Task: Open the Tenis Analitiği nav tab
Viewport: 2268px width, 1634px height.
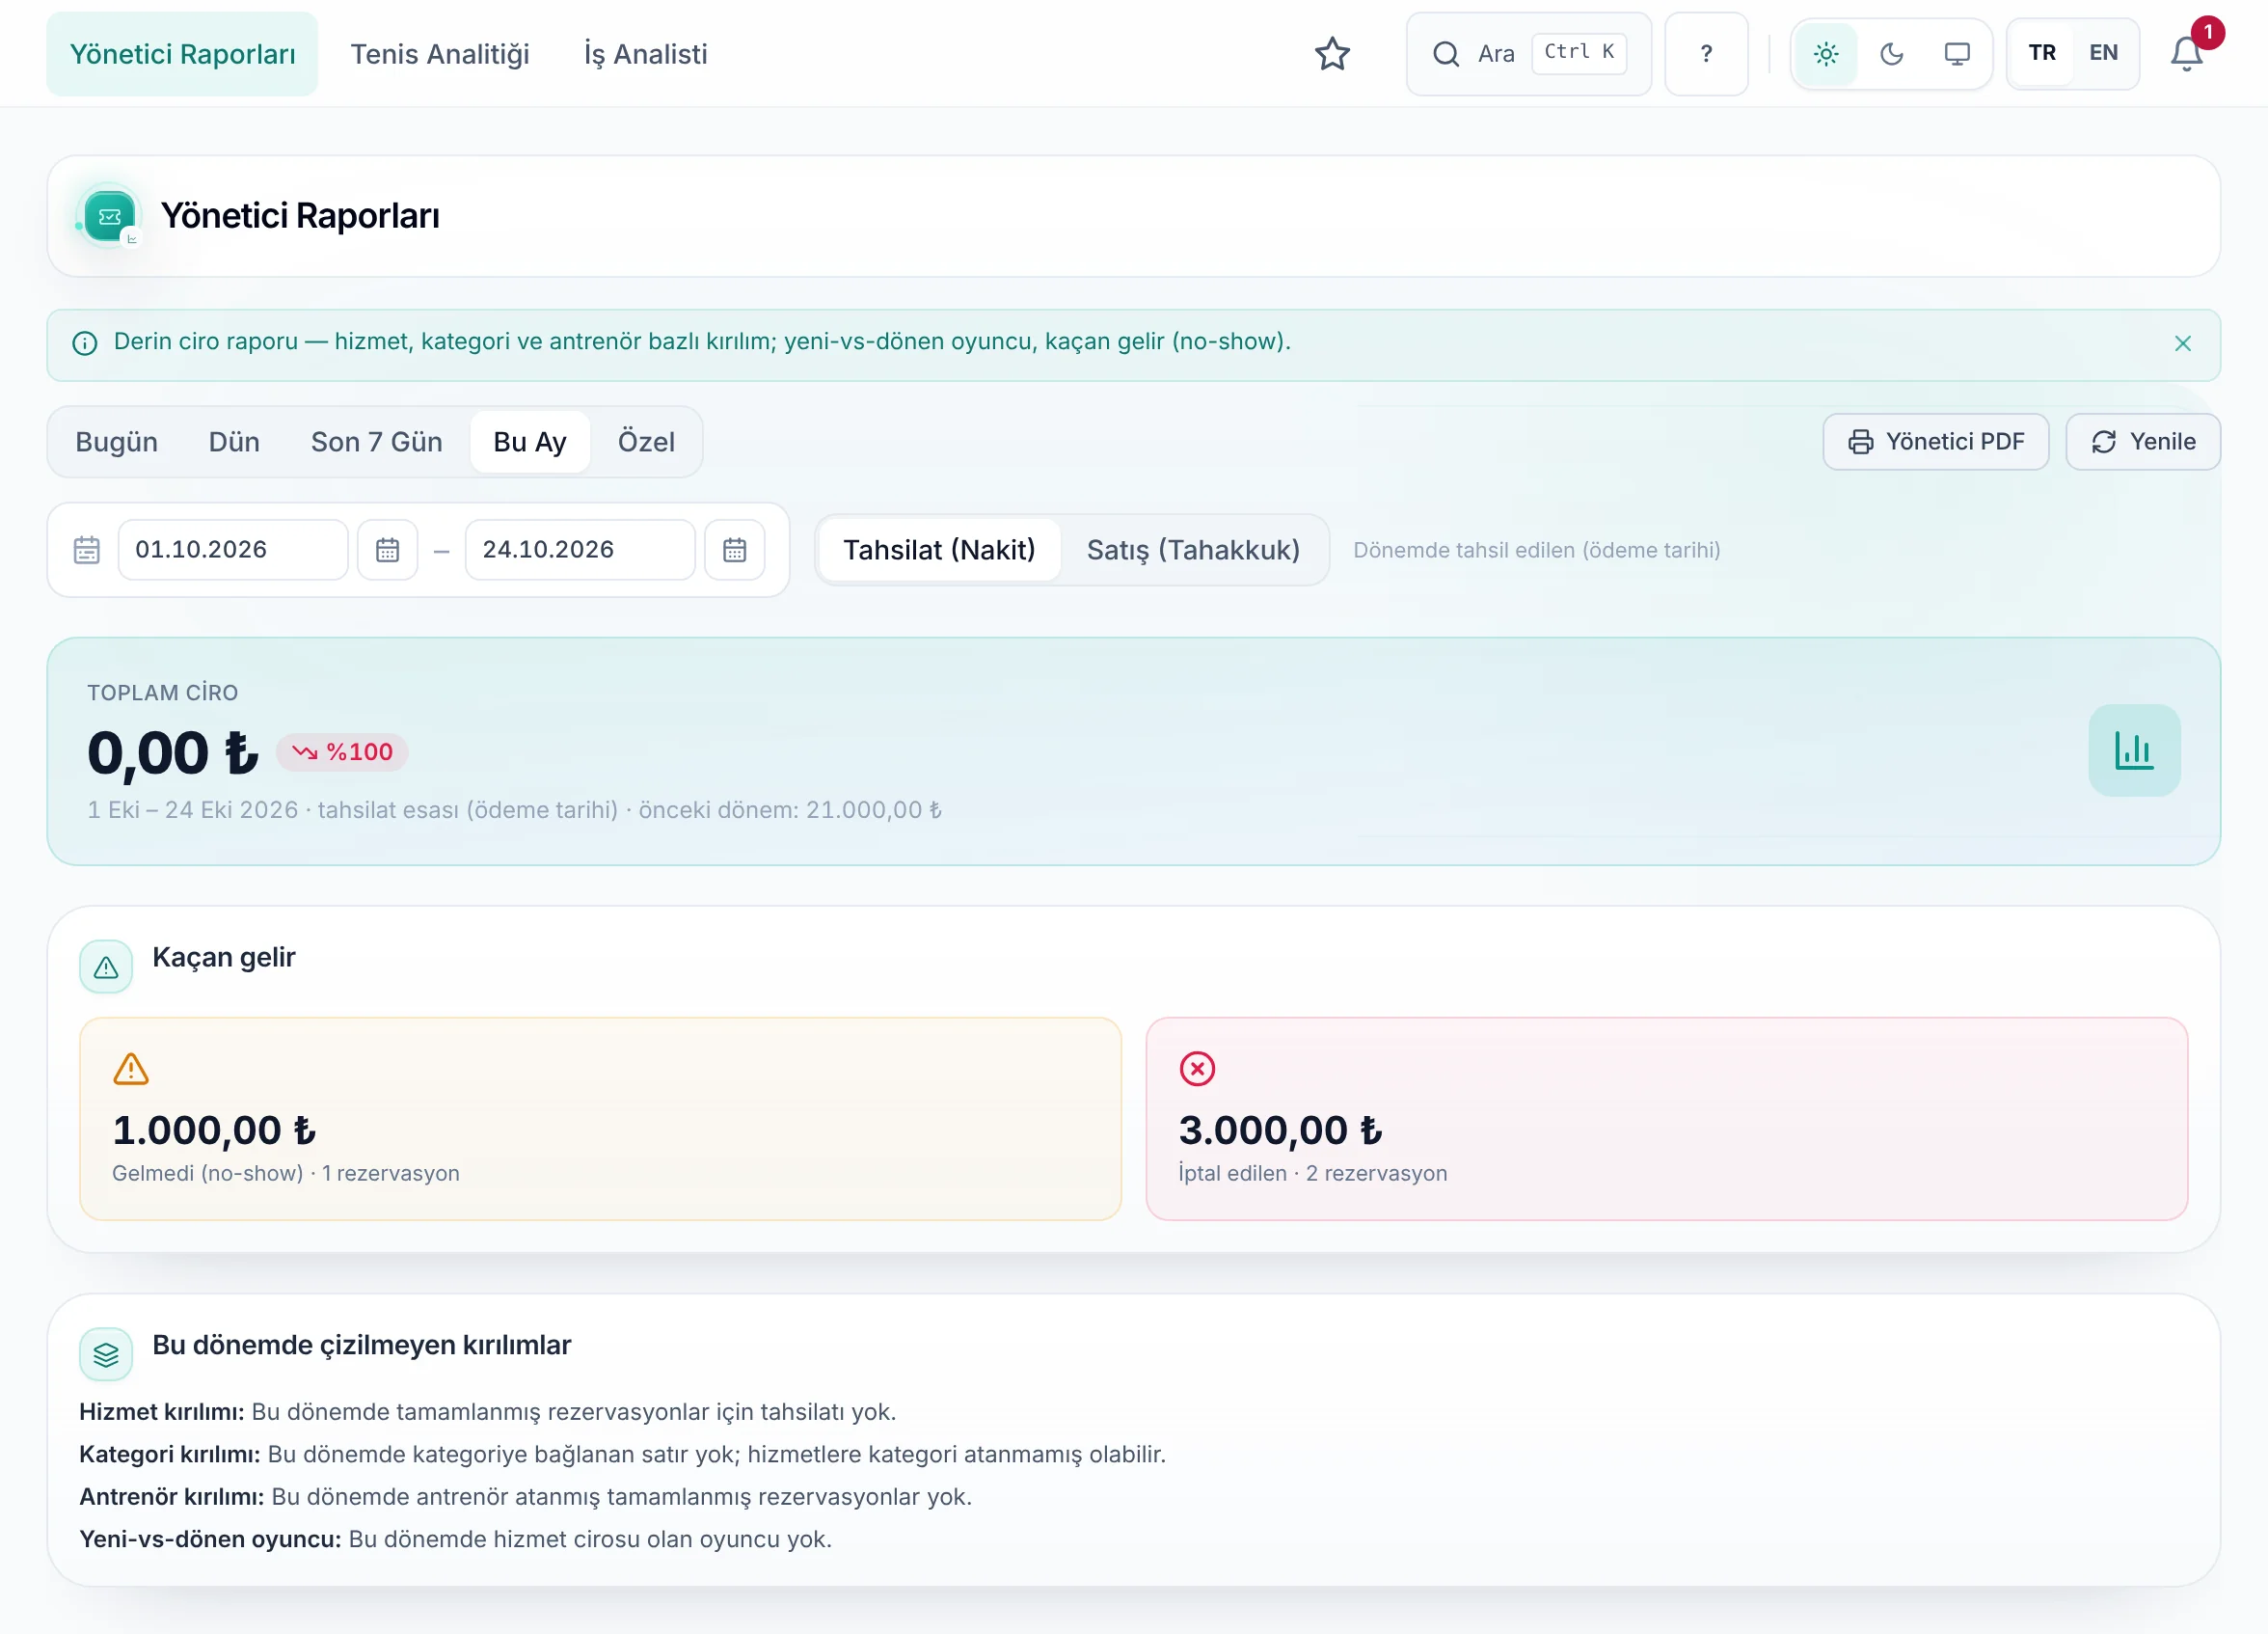Action: point(440,54)
